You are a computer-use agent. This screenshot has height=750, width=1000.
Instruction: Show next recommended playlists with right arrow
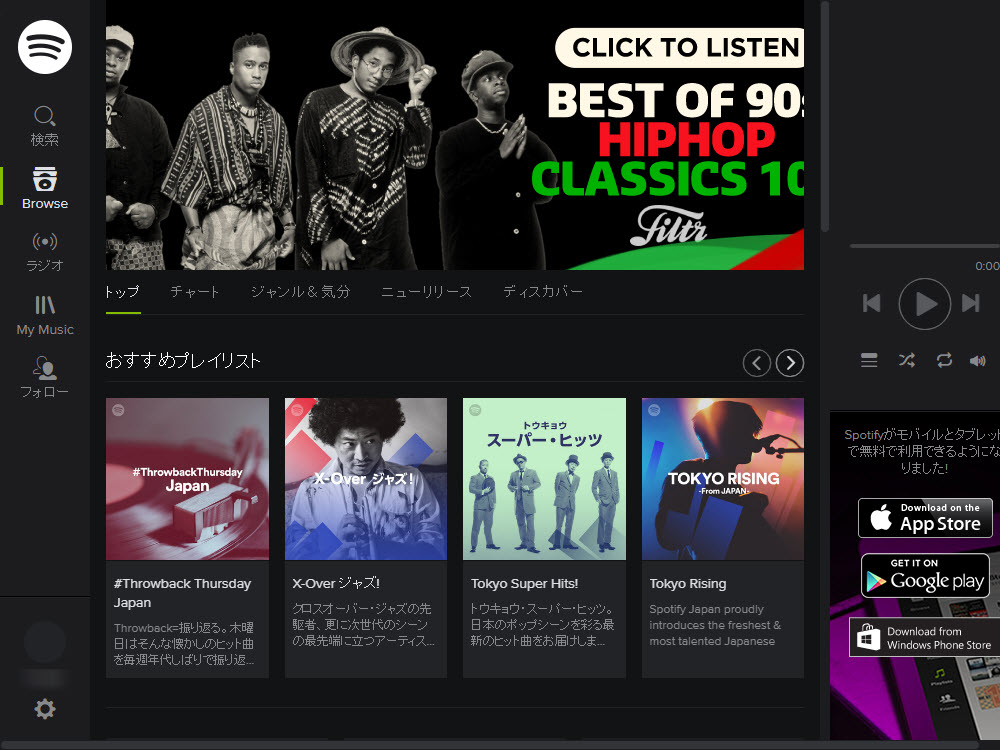(x=790, y=363)
